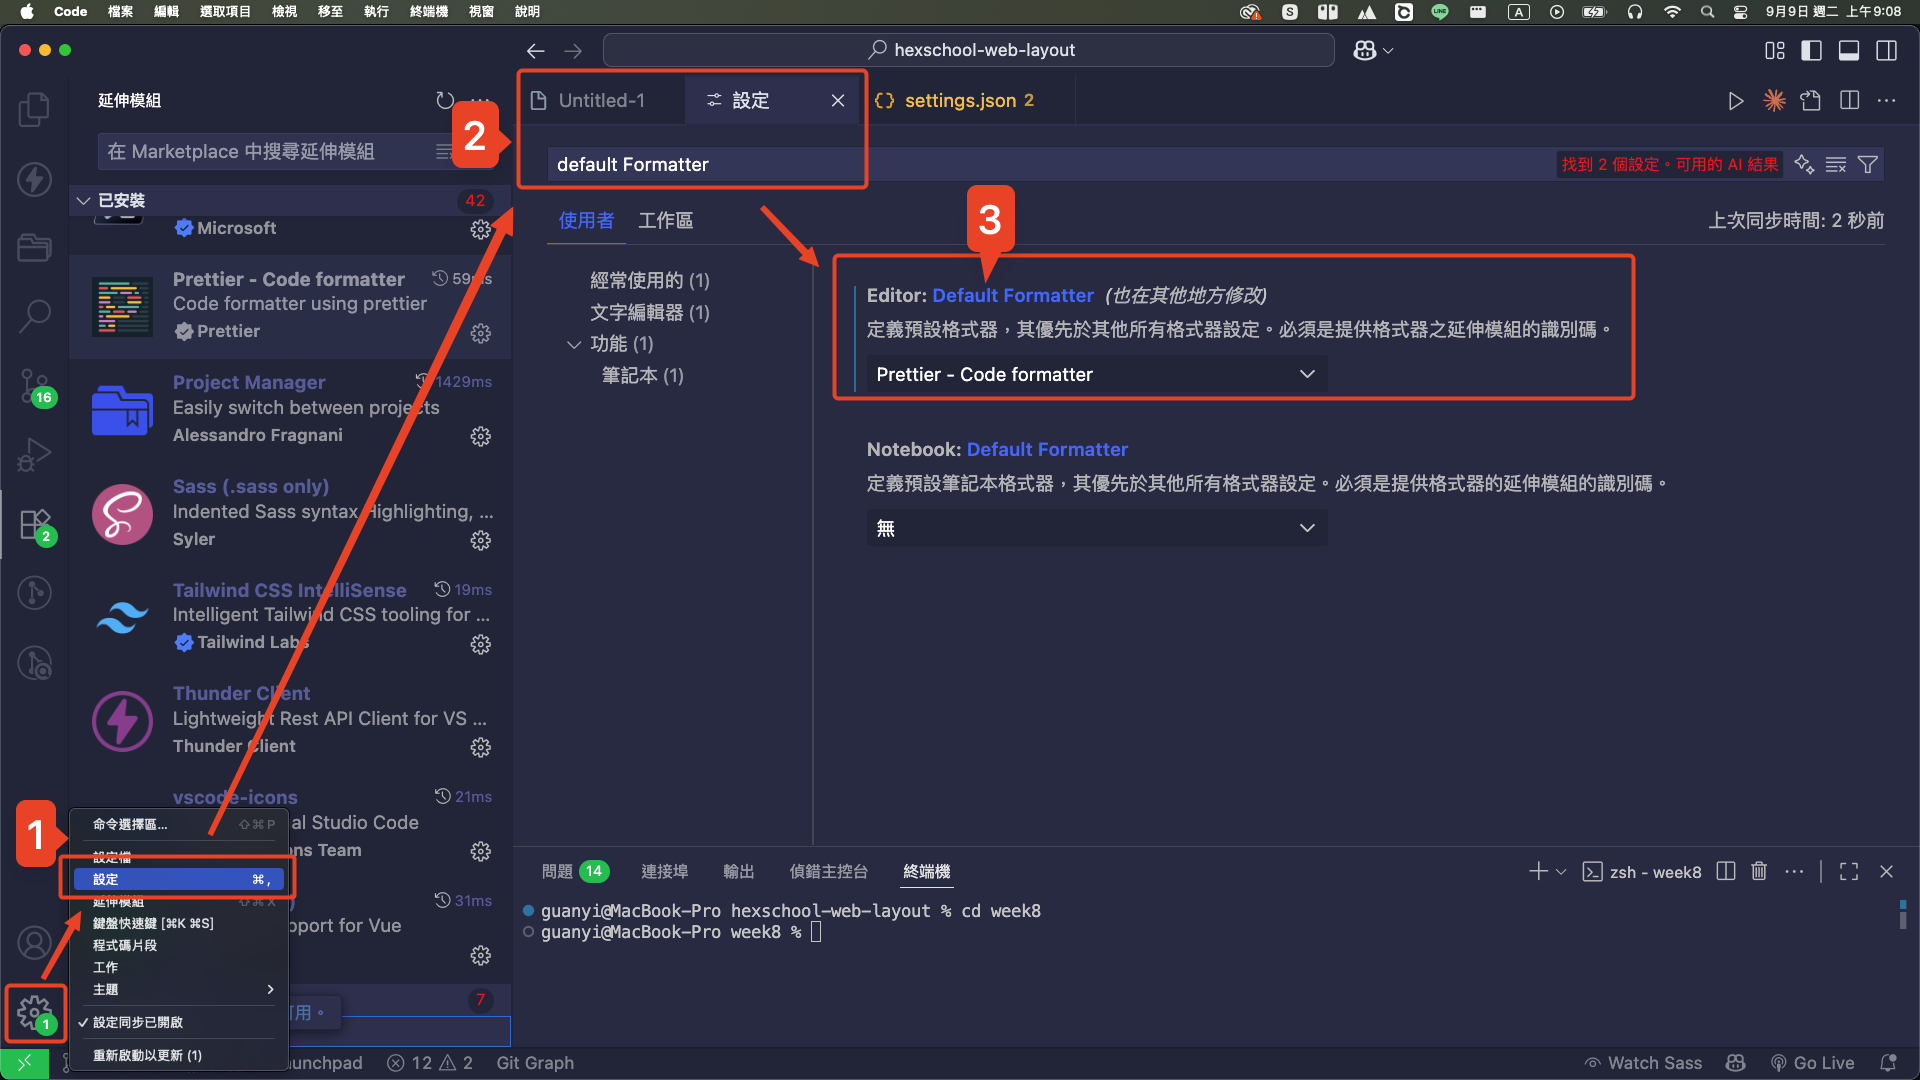The image size is (1920, 1080).
Task: Toggle the secondary side bar visibility
Action: click(x=1887, y=50)
